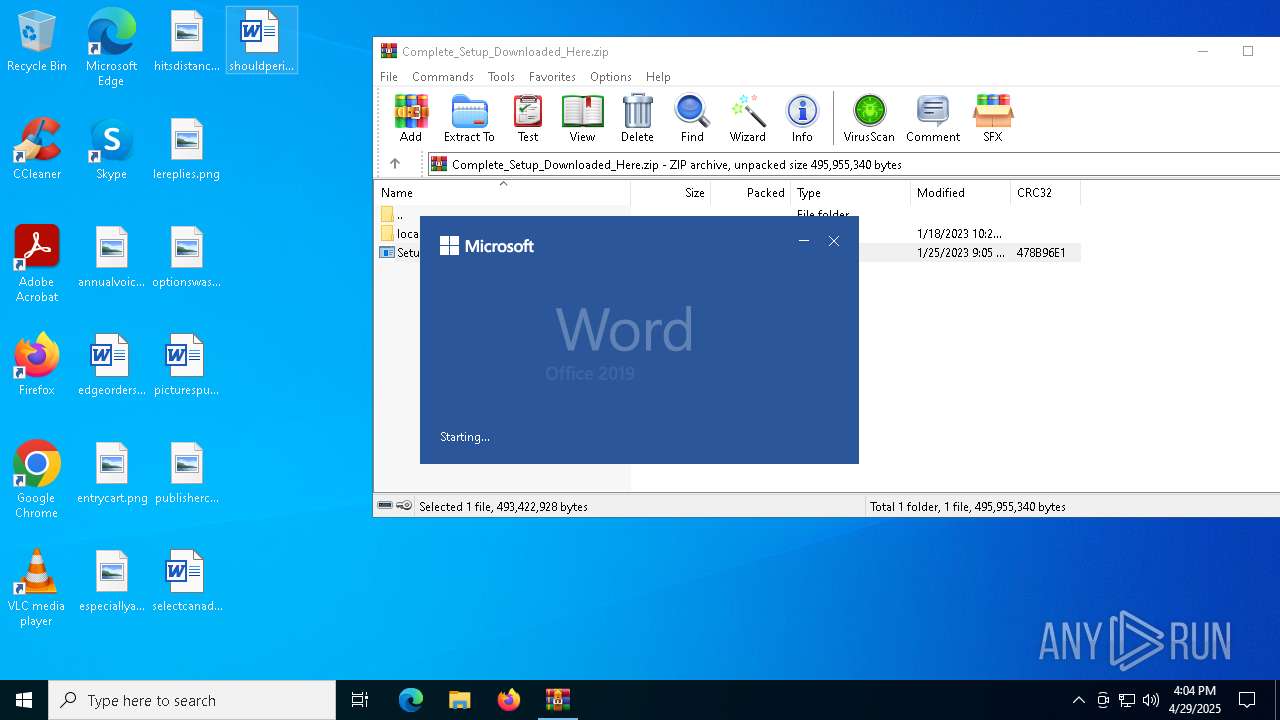Run VirusScan on archive

pyautogui.click(x=869, y=119)
